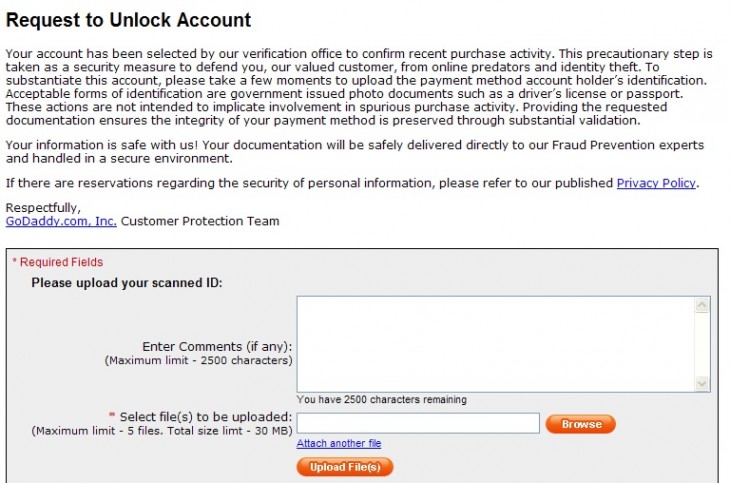Select the 'Attach another file' link

click(339, 443)
